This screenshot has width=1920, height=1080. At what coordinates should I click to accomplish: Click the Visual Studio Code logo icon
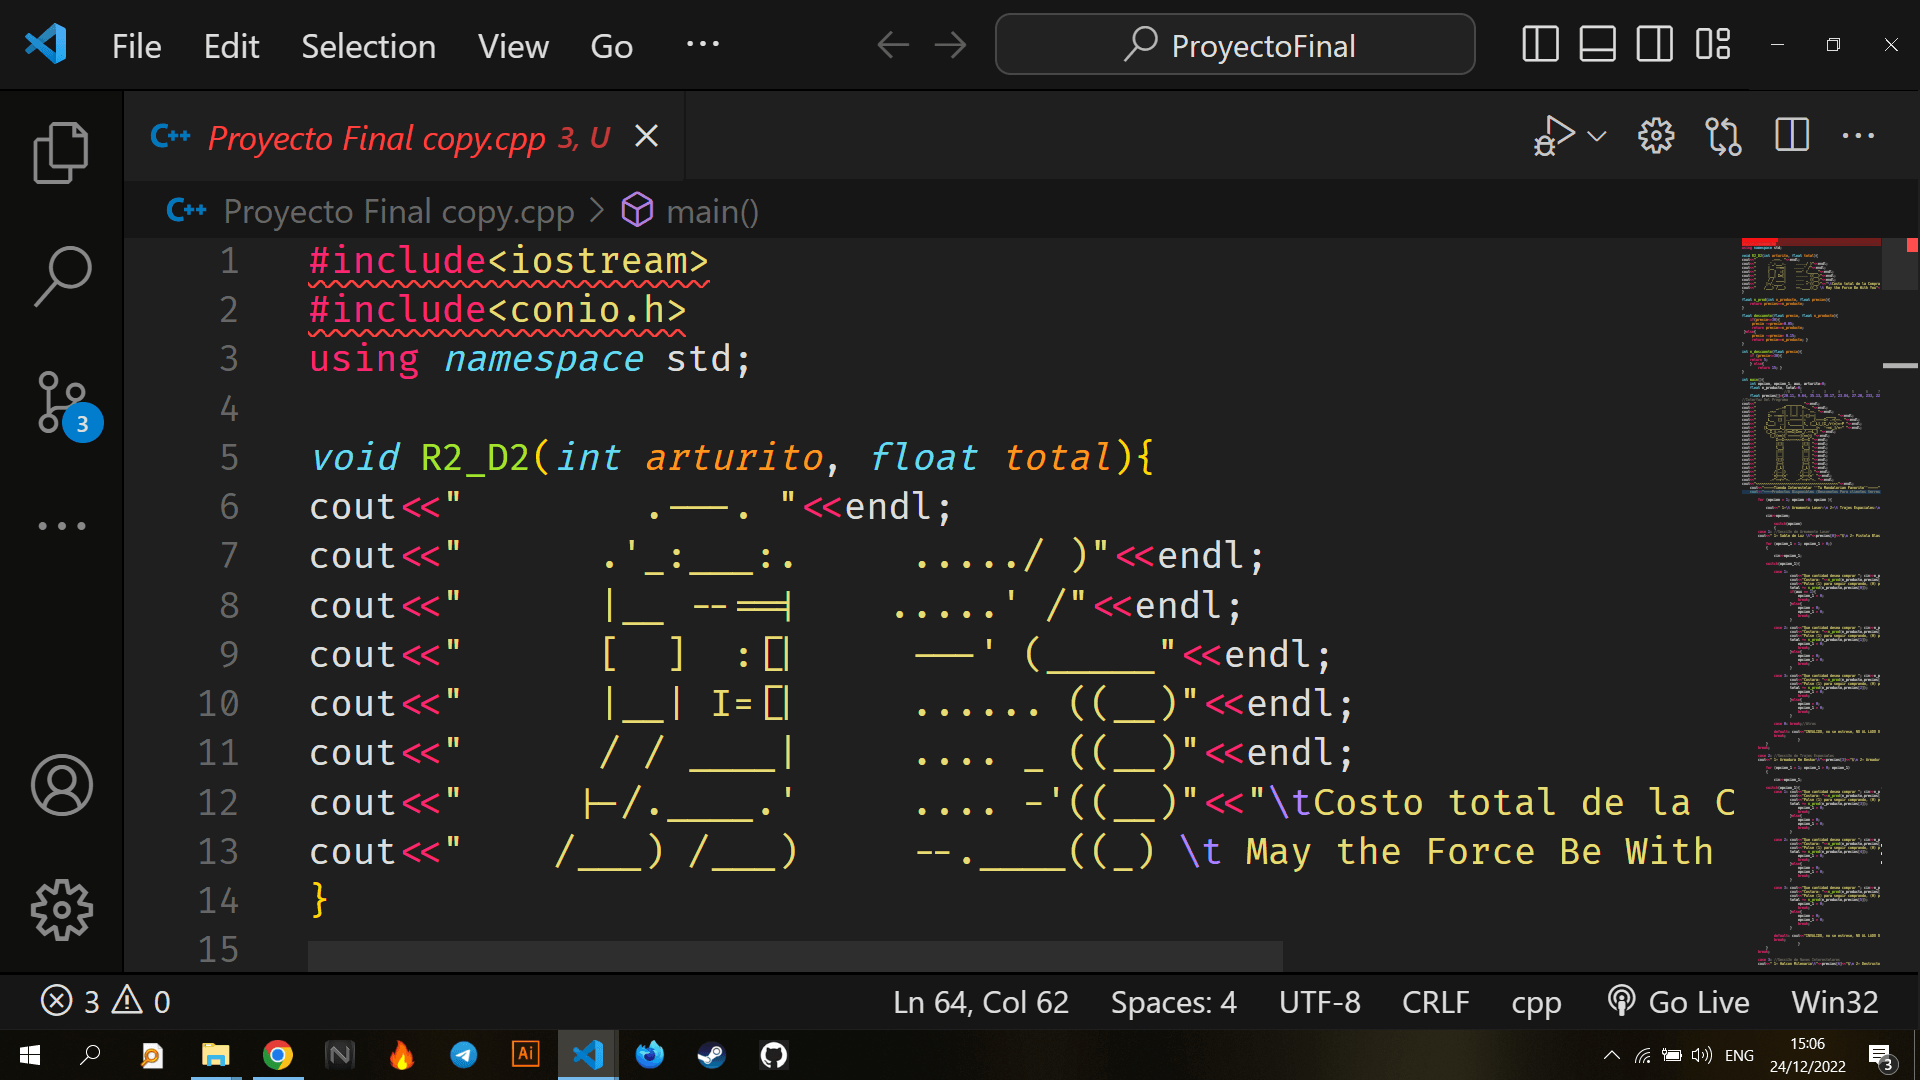point(46,45)
